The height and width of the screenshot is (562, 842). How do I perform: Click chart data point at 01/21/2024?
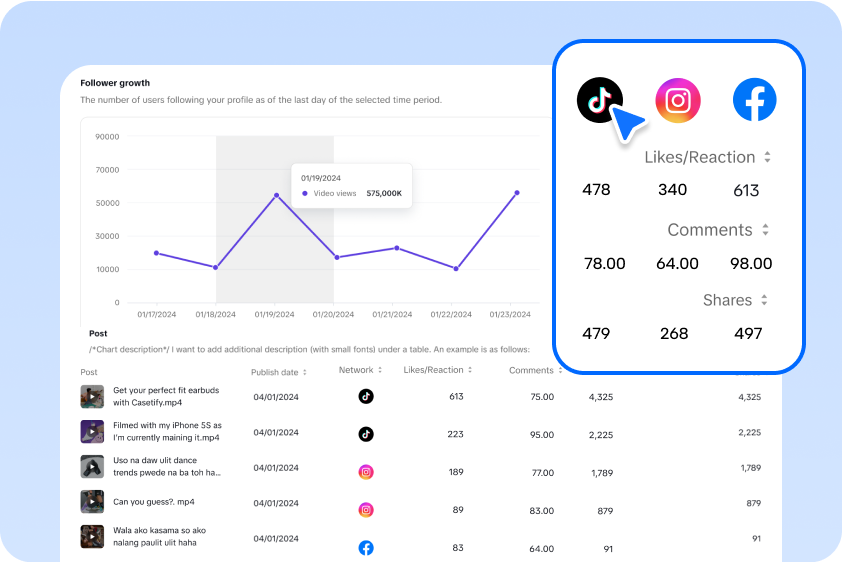pos(397,248)
